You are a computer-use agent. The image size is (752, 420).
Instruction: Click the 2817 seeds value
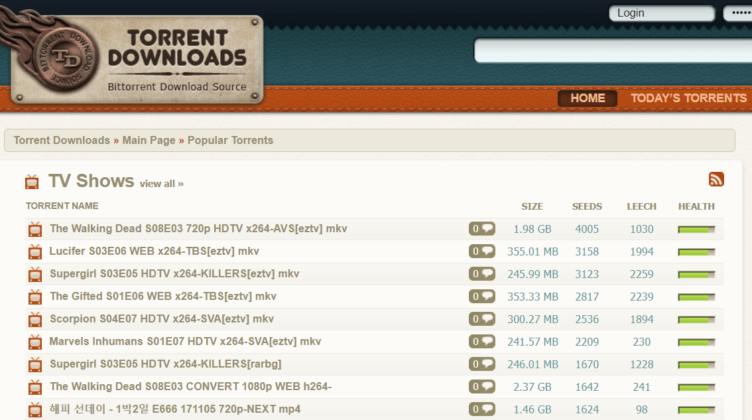tap(587, 297)
